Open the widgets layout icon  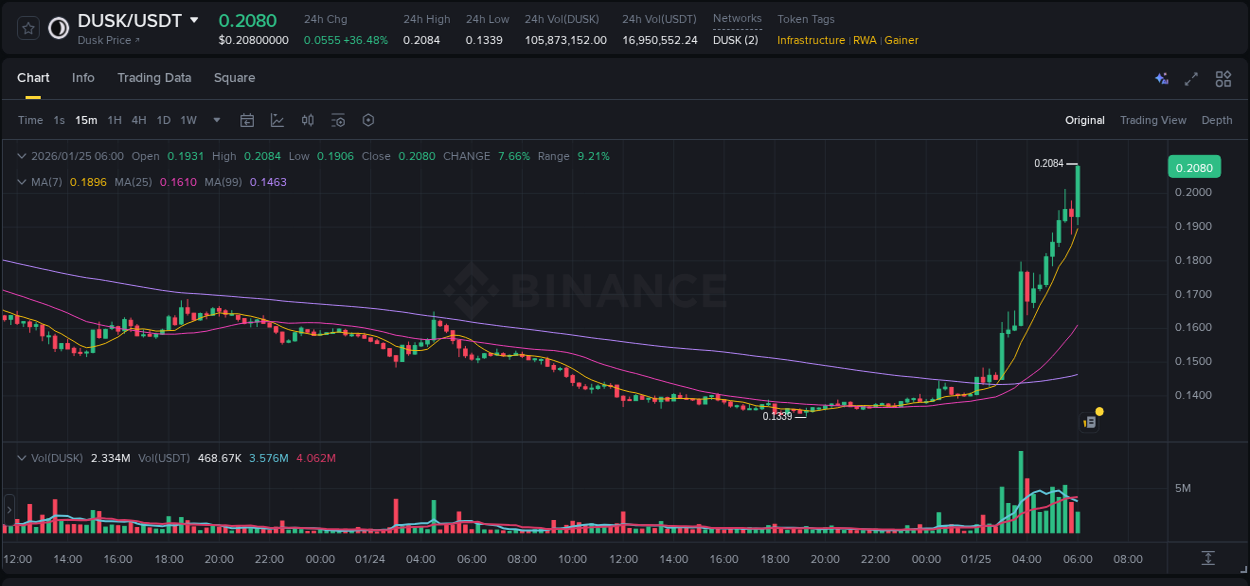pyautogui.click(x=1223, y=78)
